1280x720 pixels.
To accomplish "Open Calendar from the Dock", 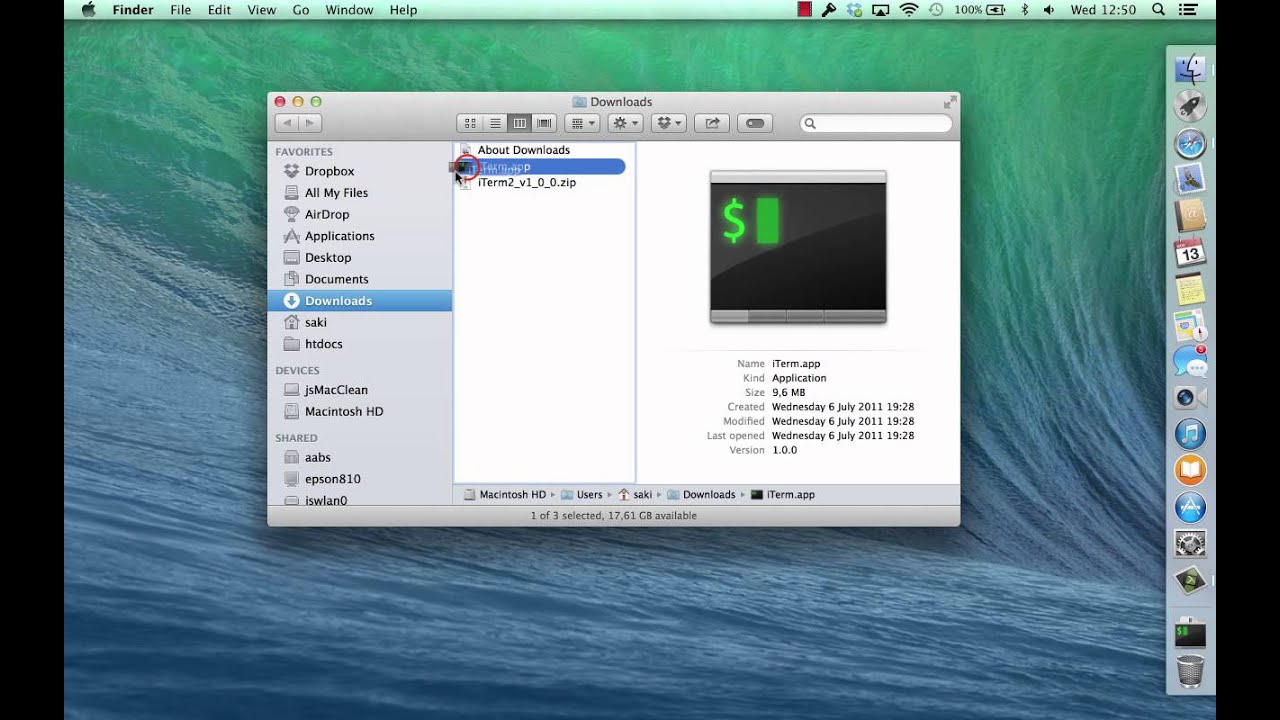I will [1190, 253].
